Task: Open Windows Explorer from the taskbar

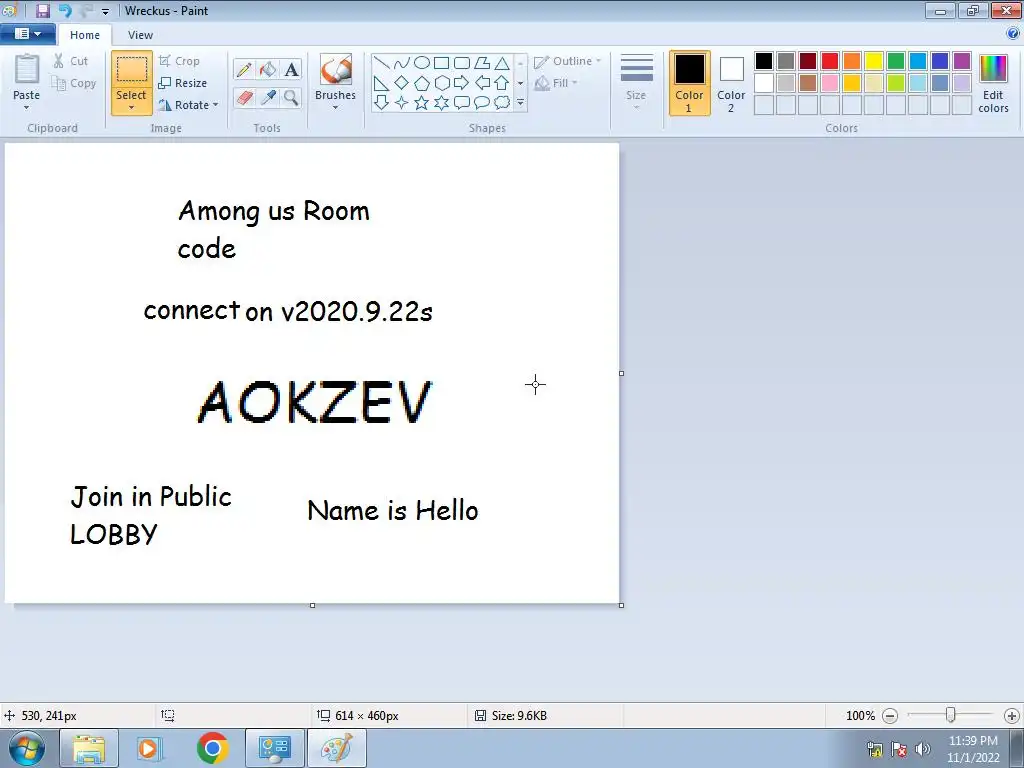Action: point(89,748)
